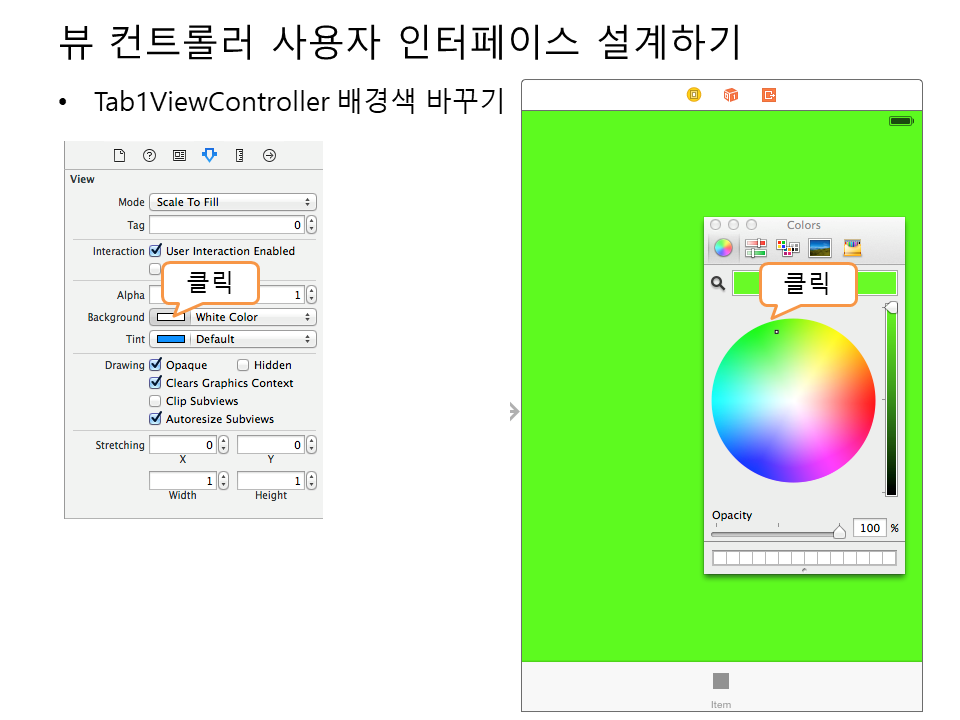The image size is (960, 720).
Task: Click the Exit icon in scene dock
Action: [x=768, y=95]
